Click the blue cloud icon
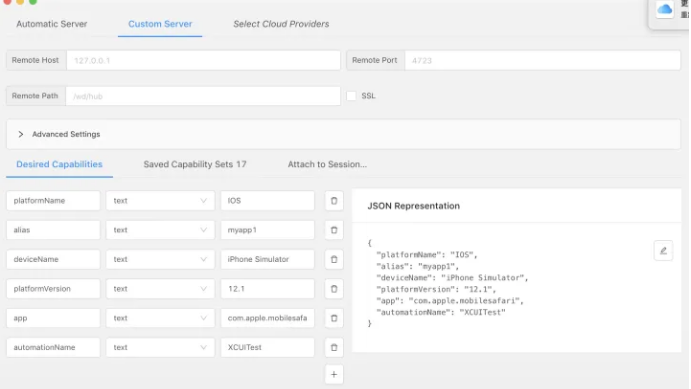The image size is (691, 389). (x=665, y=9)
